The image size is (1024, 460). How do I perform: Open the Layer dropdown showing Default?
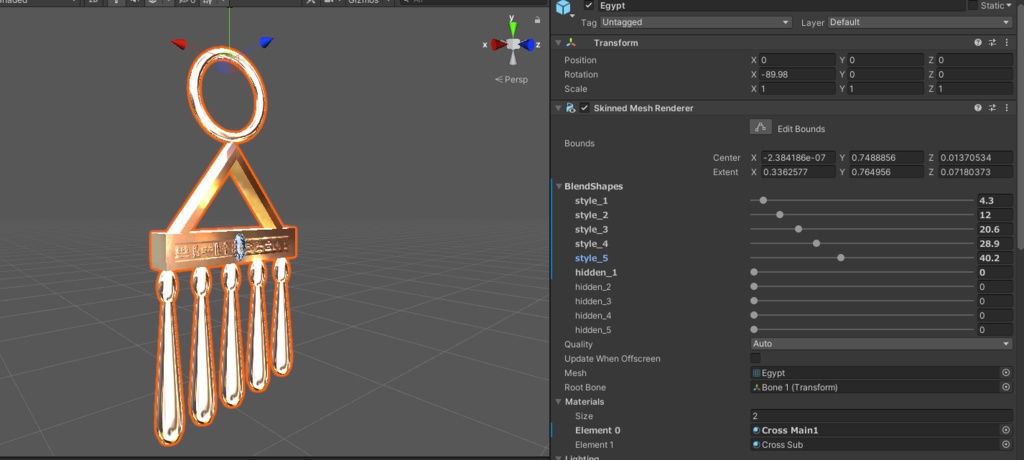pos(920,22)
